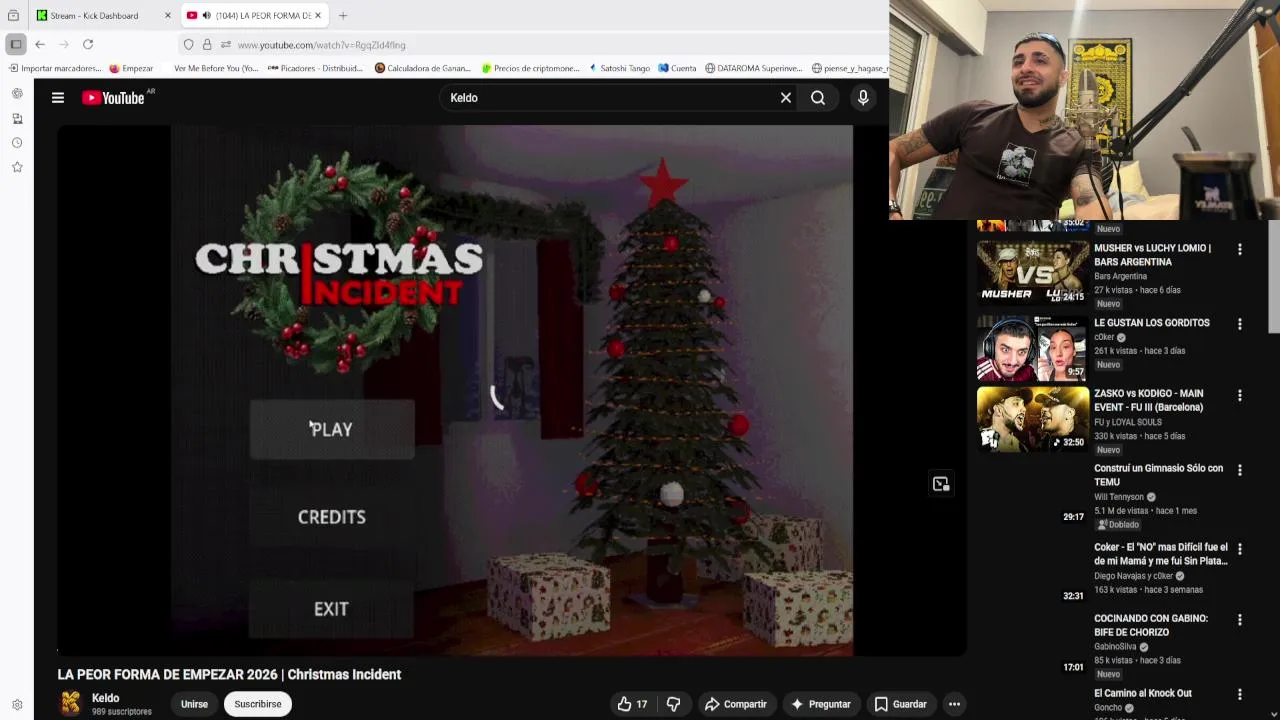
Task: Open sidebar synced tabs icon
Action: [17, 118]
